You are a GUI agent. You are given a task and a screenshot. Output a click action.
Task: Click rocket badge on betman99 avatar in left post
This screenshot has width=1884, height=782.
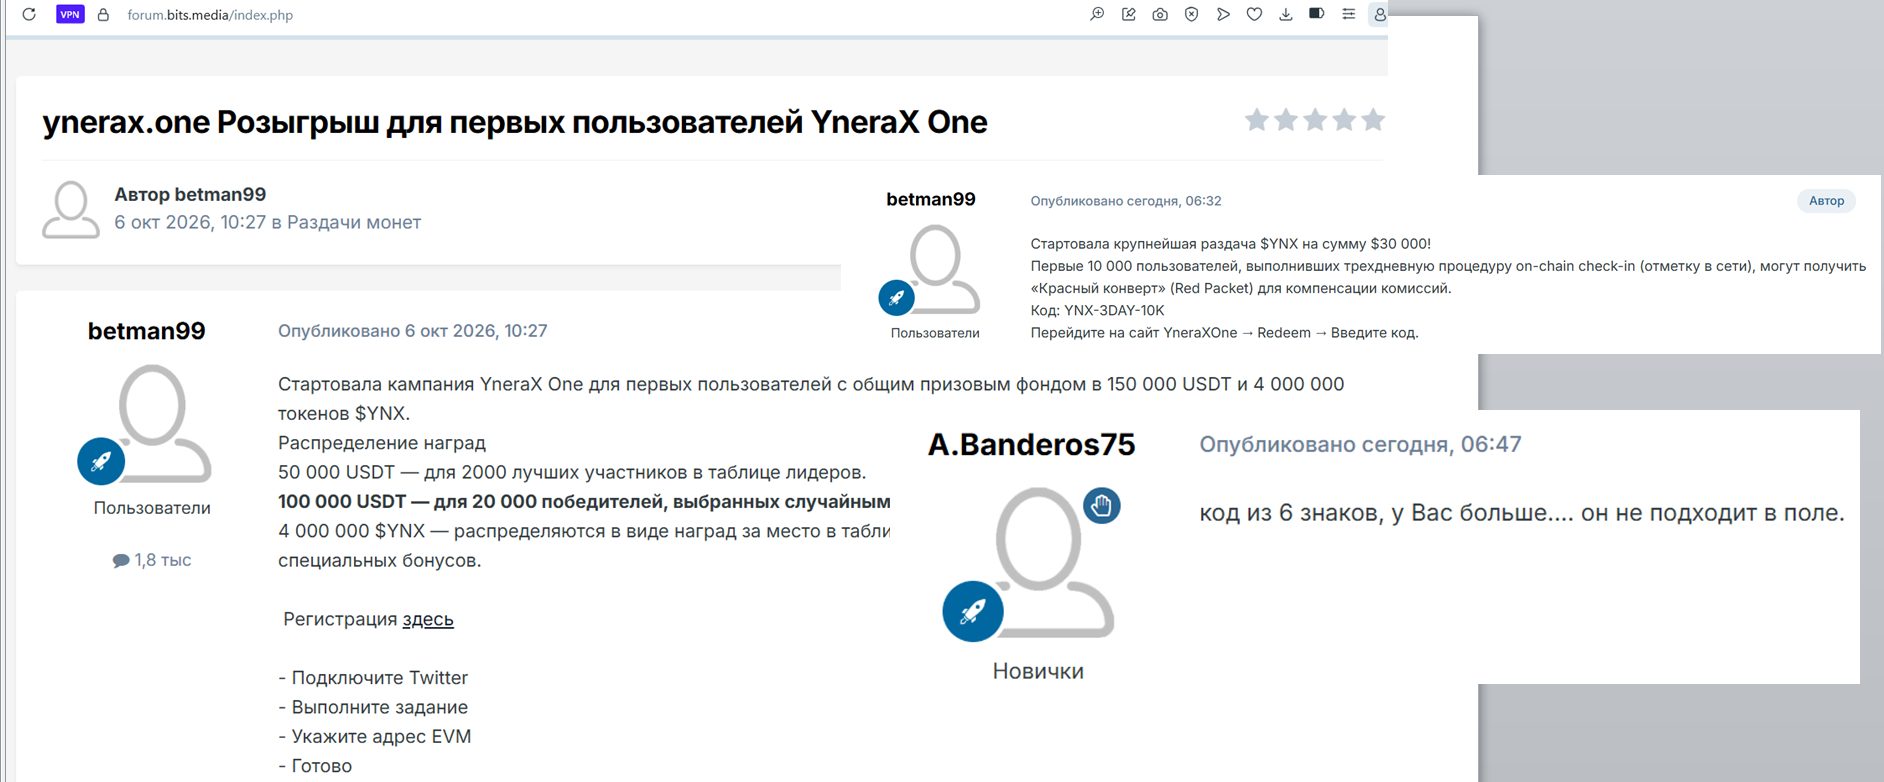(101, 462)
